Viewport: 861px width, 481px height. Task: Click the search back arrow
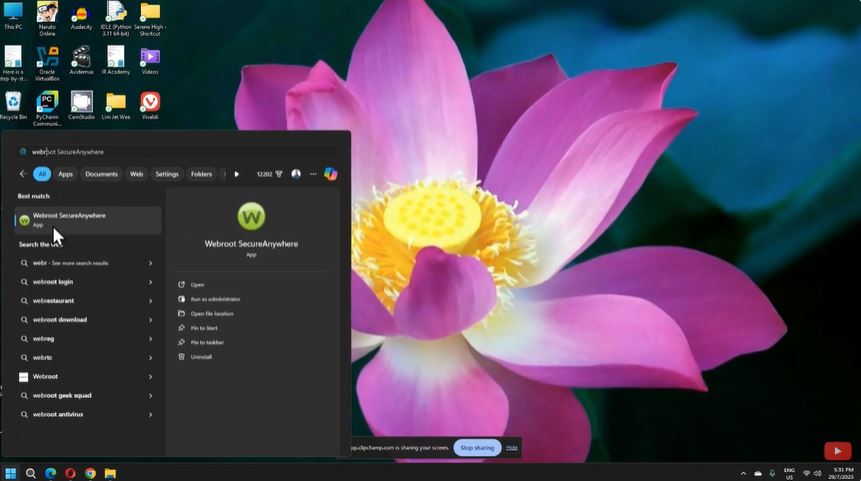click(23, 174)
